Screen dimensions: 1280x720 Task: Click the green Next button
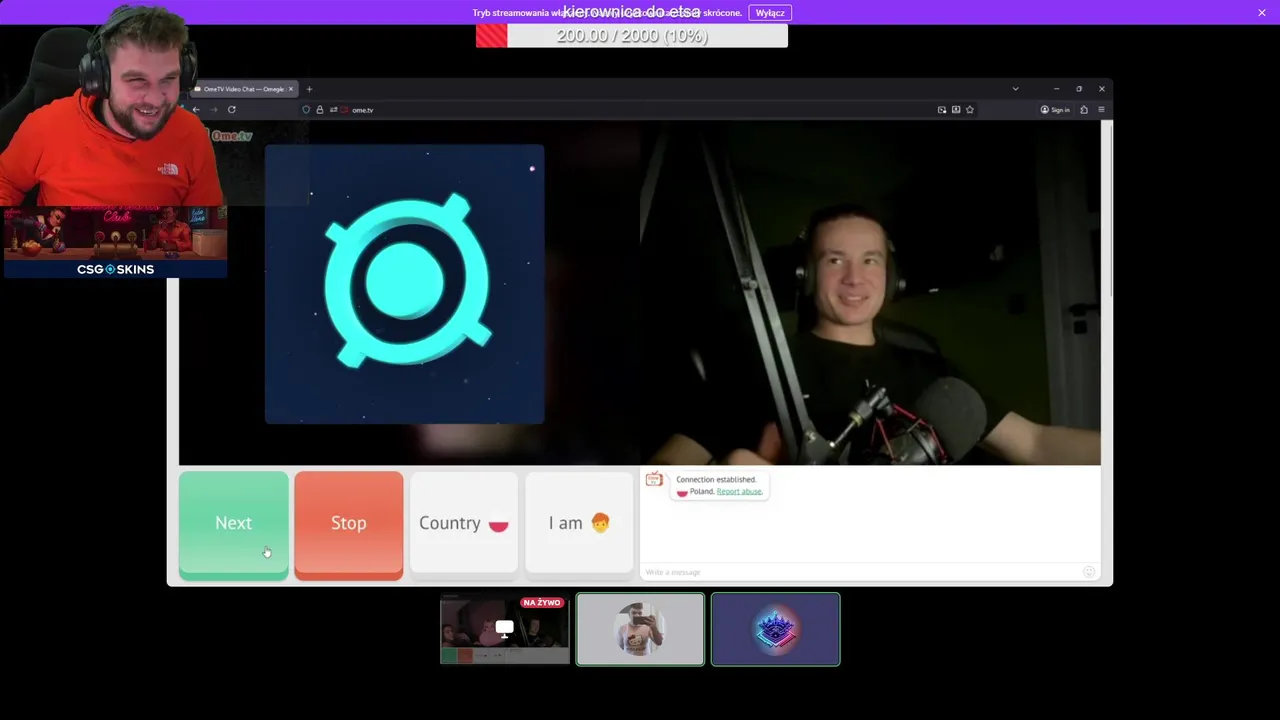[x=233, y=525]
